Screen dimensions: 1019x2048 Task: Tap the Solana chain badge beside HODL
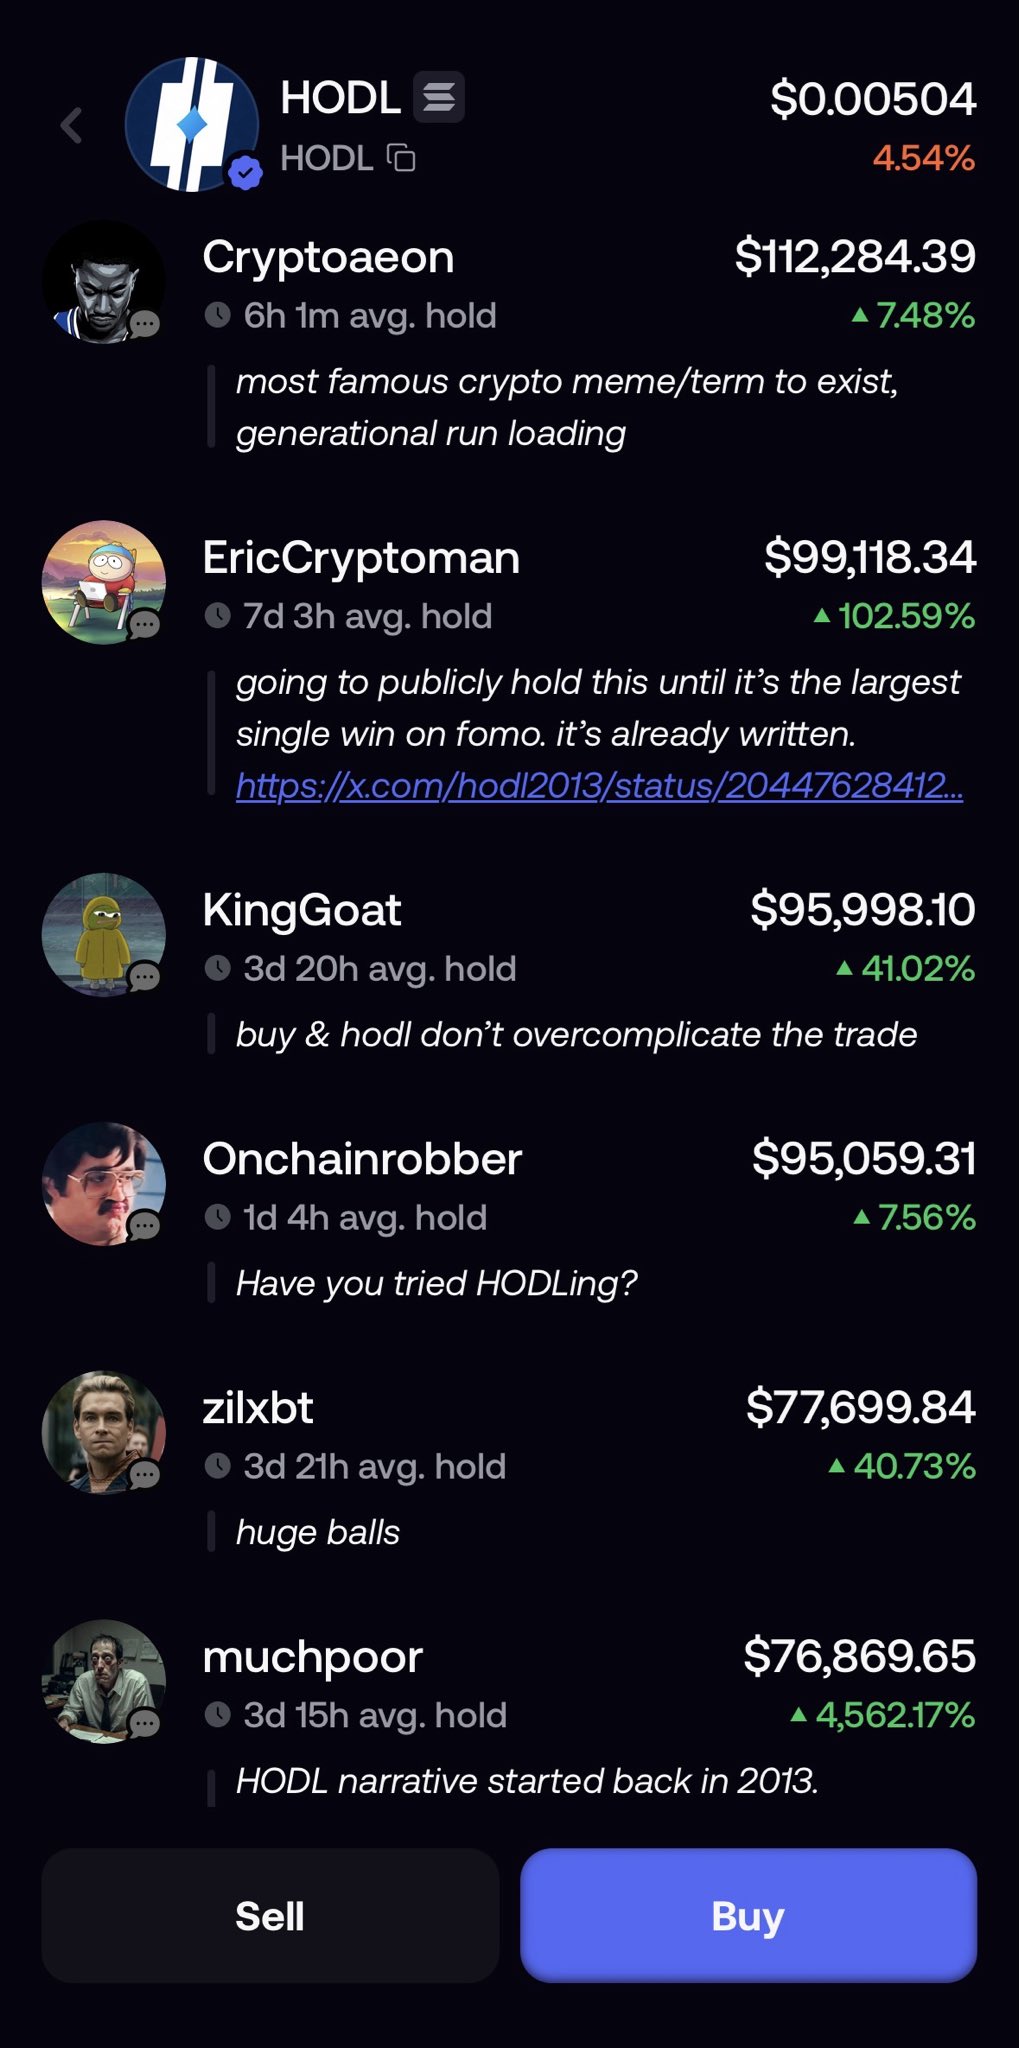438,98
